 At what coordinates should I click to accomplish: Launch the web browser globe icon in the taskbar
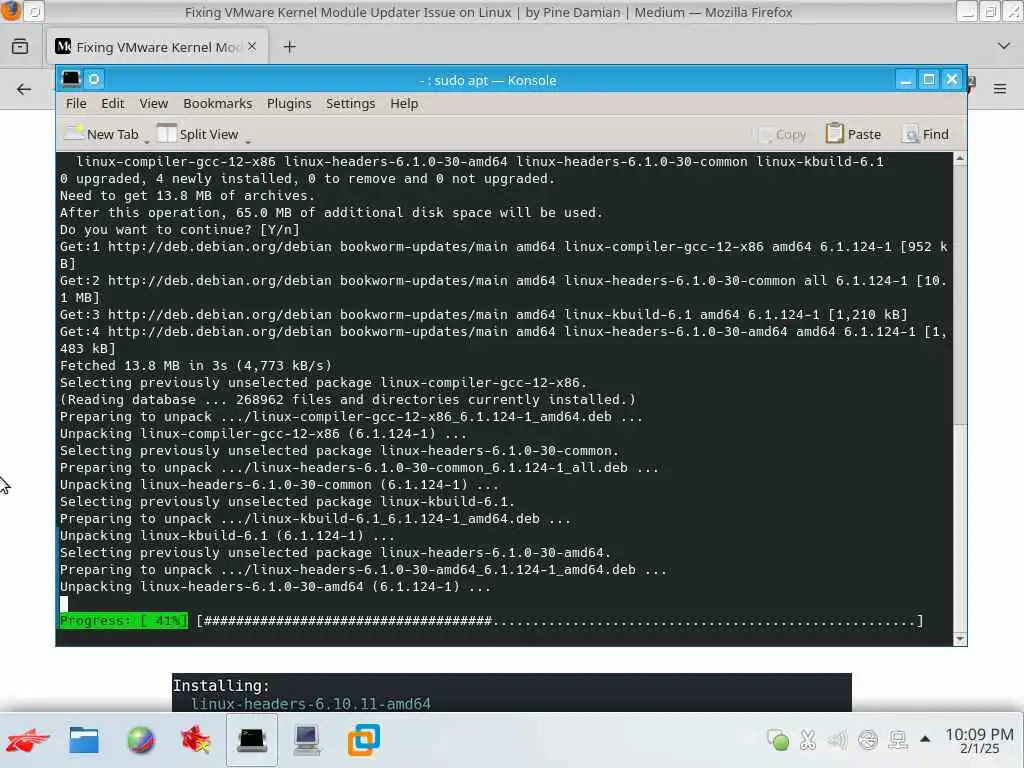[x=140, y=740]
